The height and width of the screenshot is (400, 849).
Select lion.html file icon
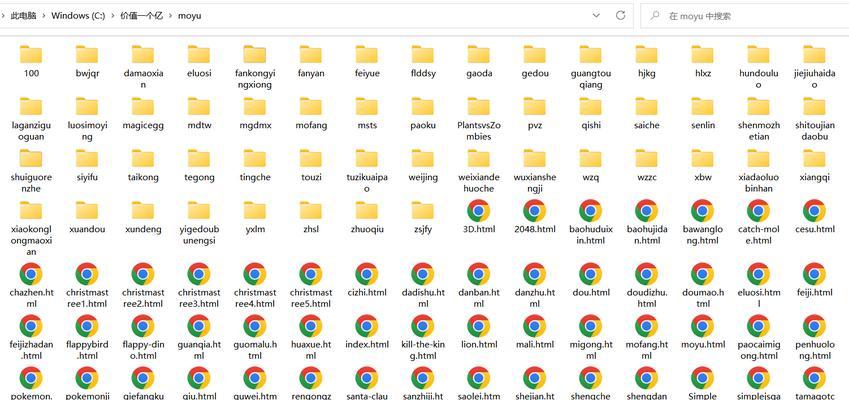(479, 326)
